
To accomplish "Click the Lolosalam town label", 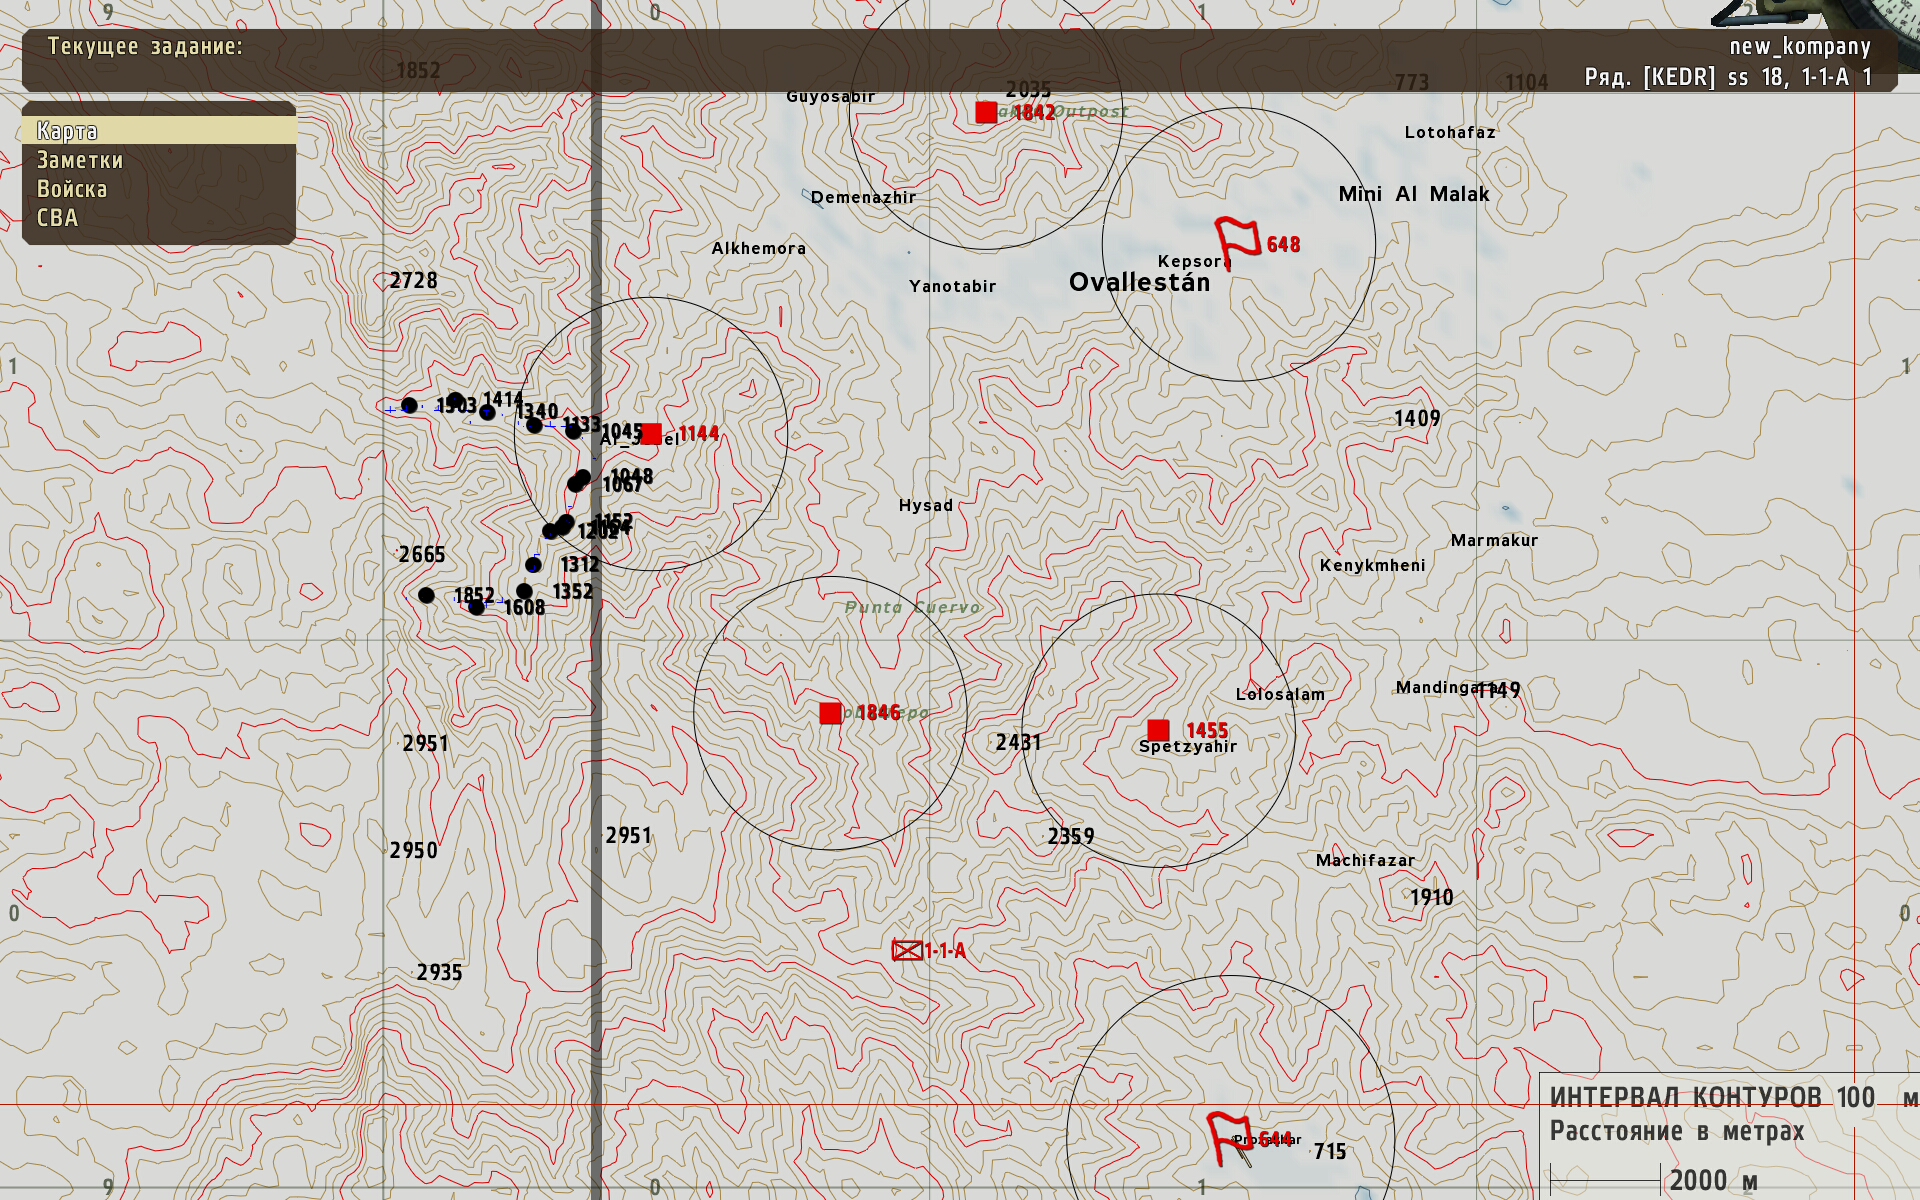I will 1280,694.
